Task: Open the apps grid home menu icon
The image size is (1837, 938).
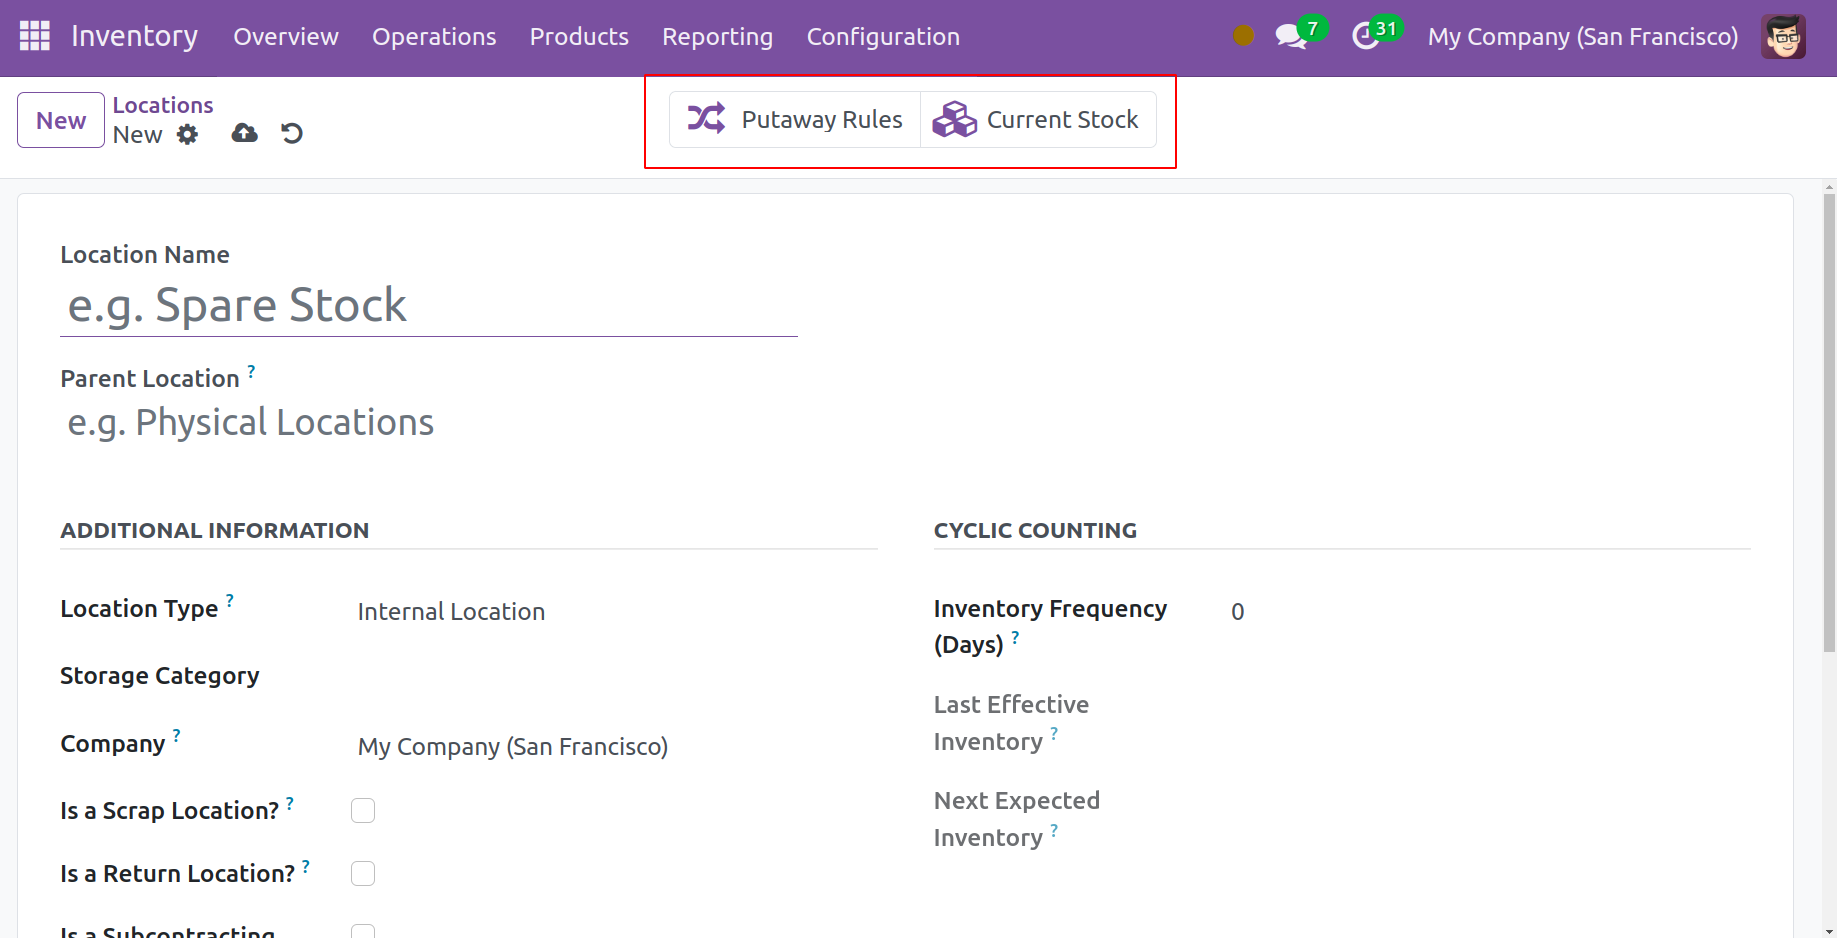Action: (x=35, y=36)
